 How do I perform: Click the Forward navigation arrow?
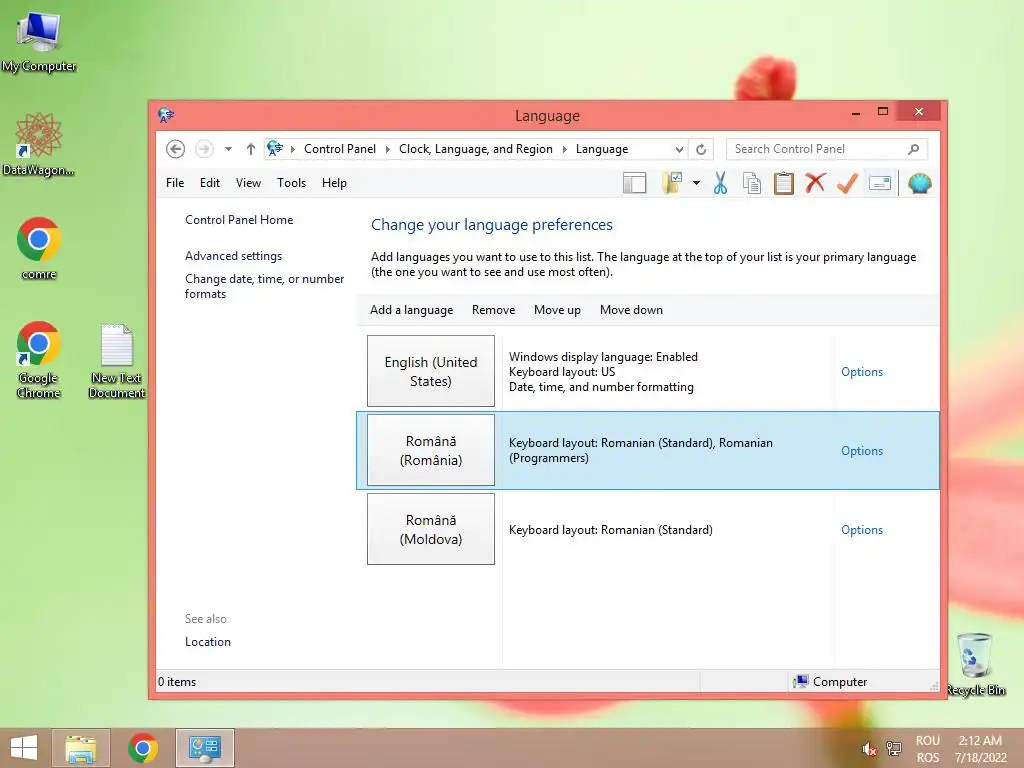(204, 150)
